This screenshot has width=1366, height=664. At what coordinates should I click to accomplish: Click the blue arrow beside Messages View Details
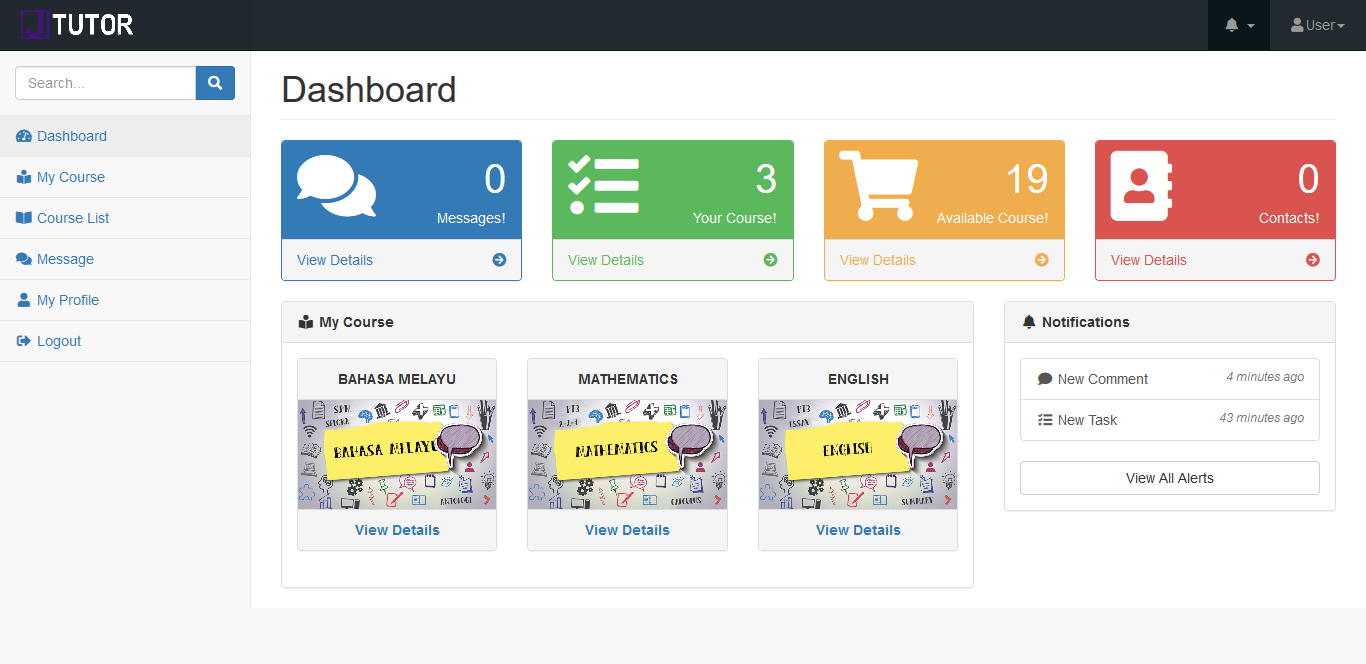click(499, 260)
